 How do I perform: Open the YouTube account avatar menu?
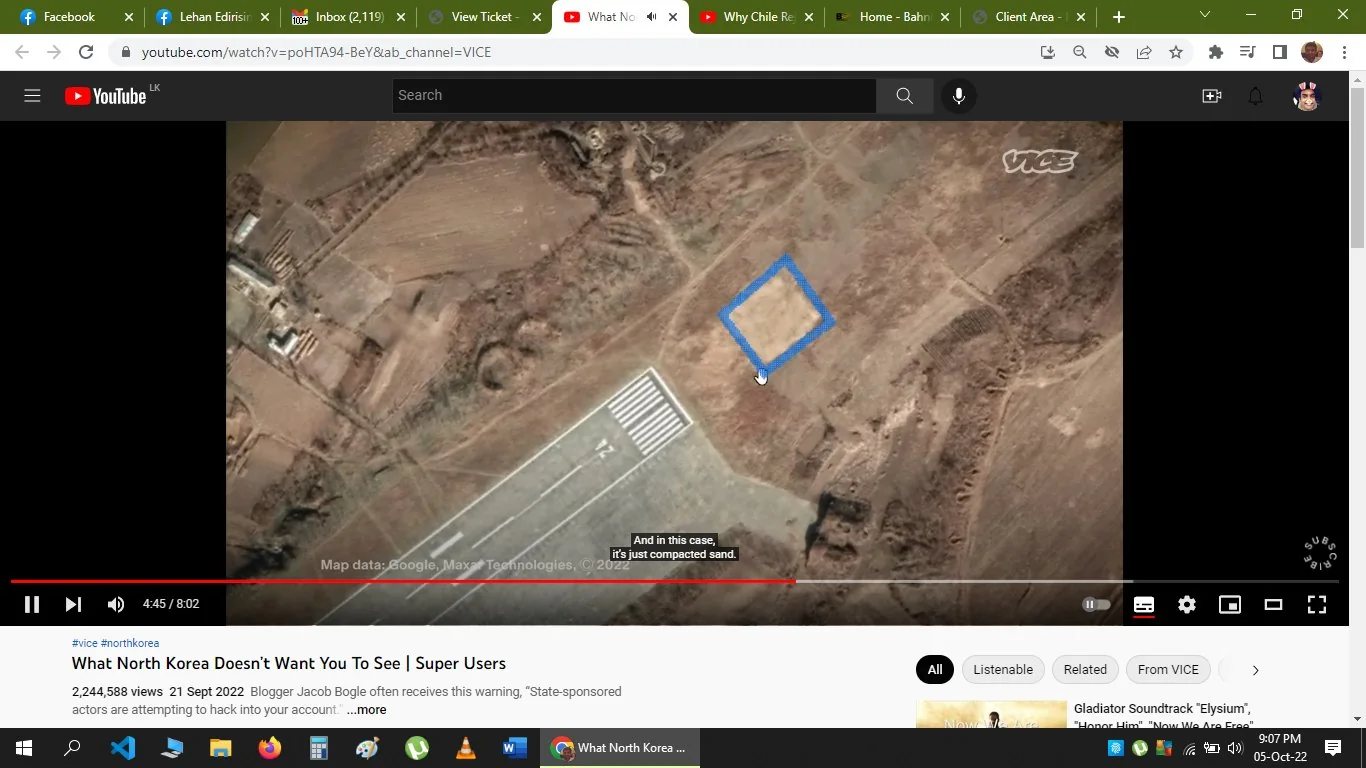pyautogui.click(x=1306, y=96)
